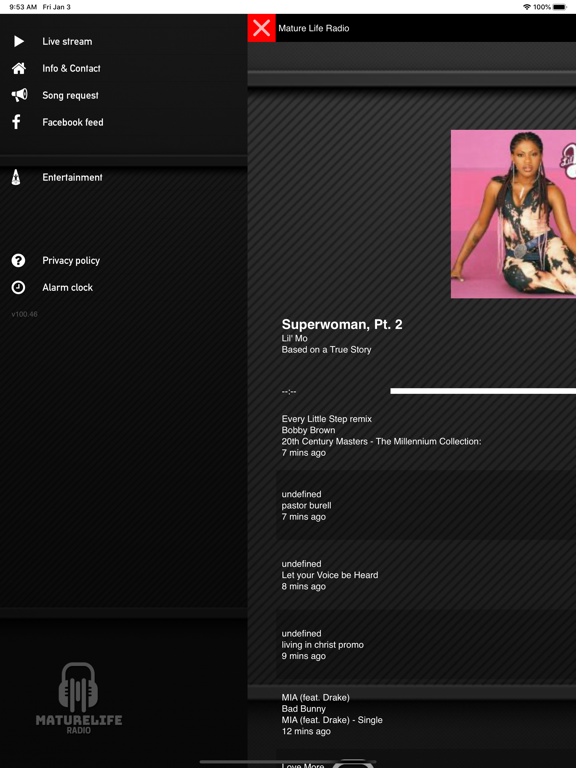The image size is (576, 768).
Task: Tap the Mature Life Radio header title
Action: click(x=313, y=28)
